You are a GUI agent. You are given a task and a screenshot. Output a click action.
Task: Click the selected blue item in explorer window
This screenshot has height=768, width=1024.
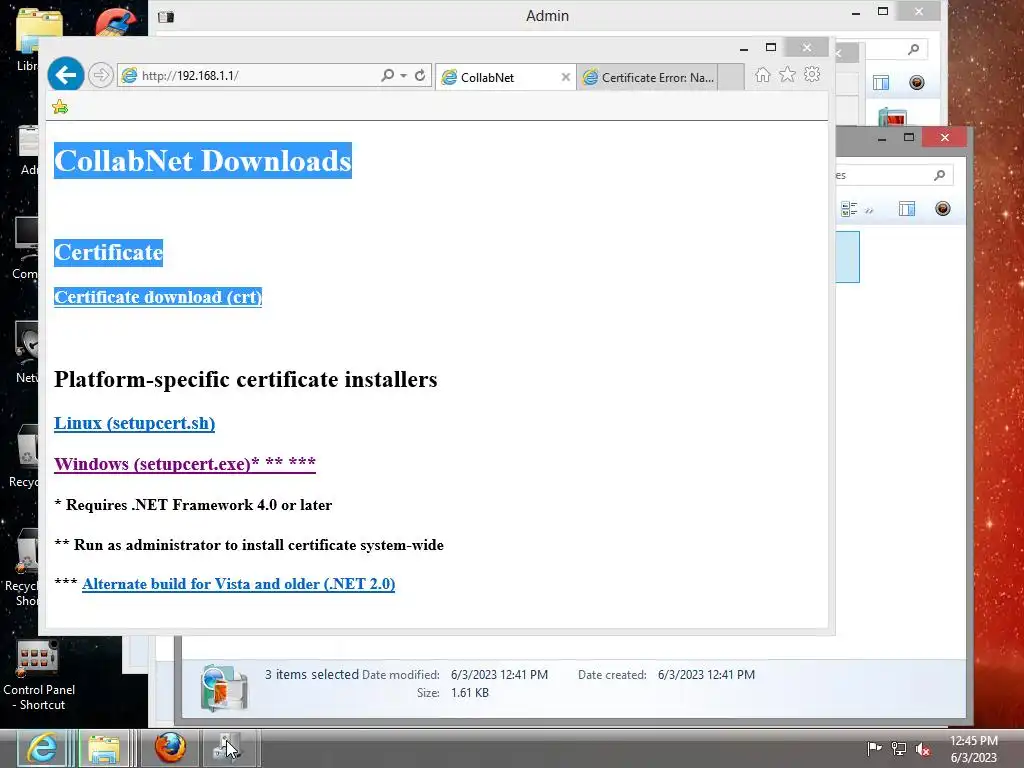coord(848,257)
